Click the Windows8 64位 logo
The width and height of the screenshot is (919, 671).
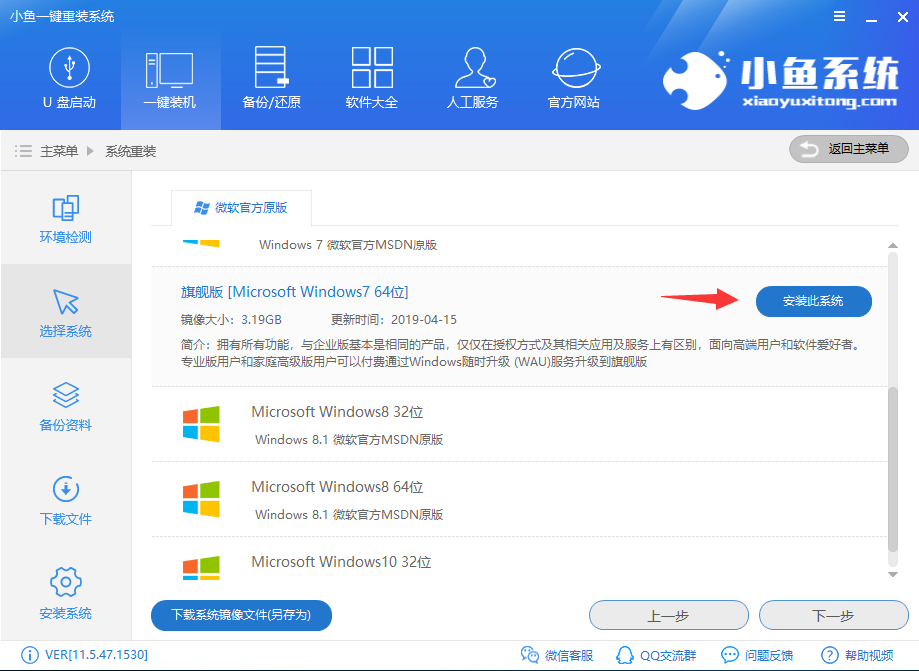coord(201,499)
